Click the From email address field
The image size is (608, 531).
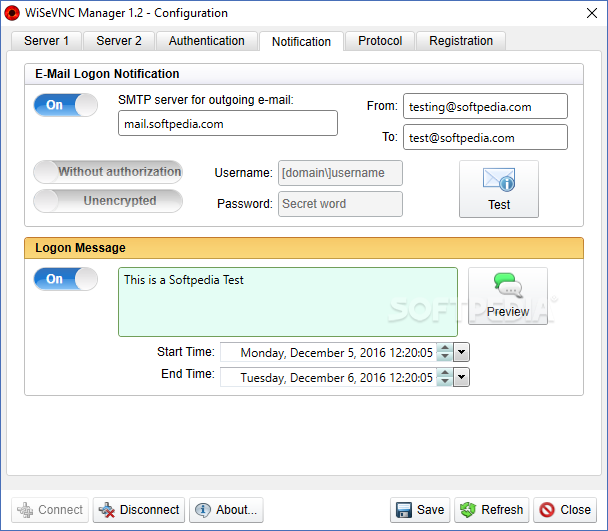tap(485, 106)
